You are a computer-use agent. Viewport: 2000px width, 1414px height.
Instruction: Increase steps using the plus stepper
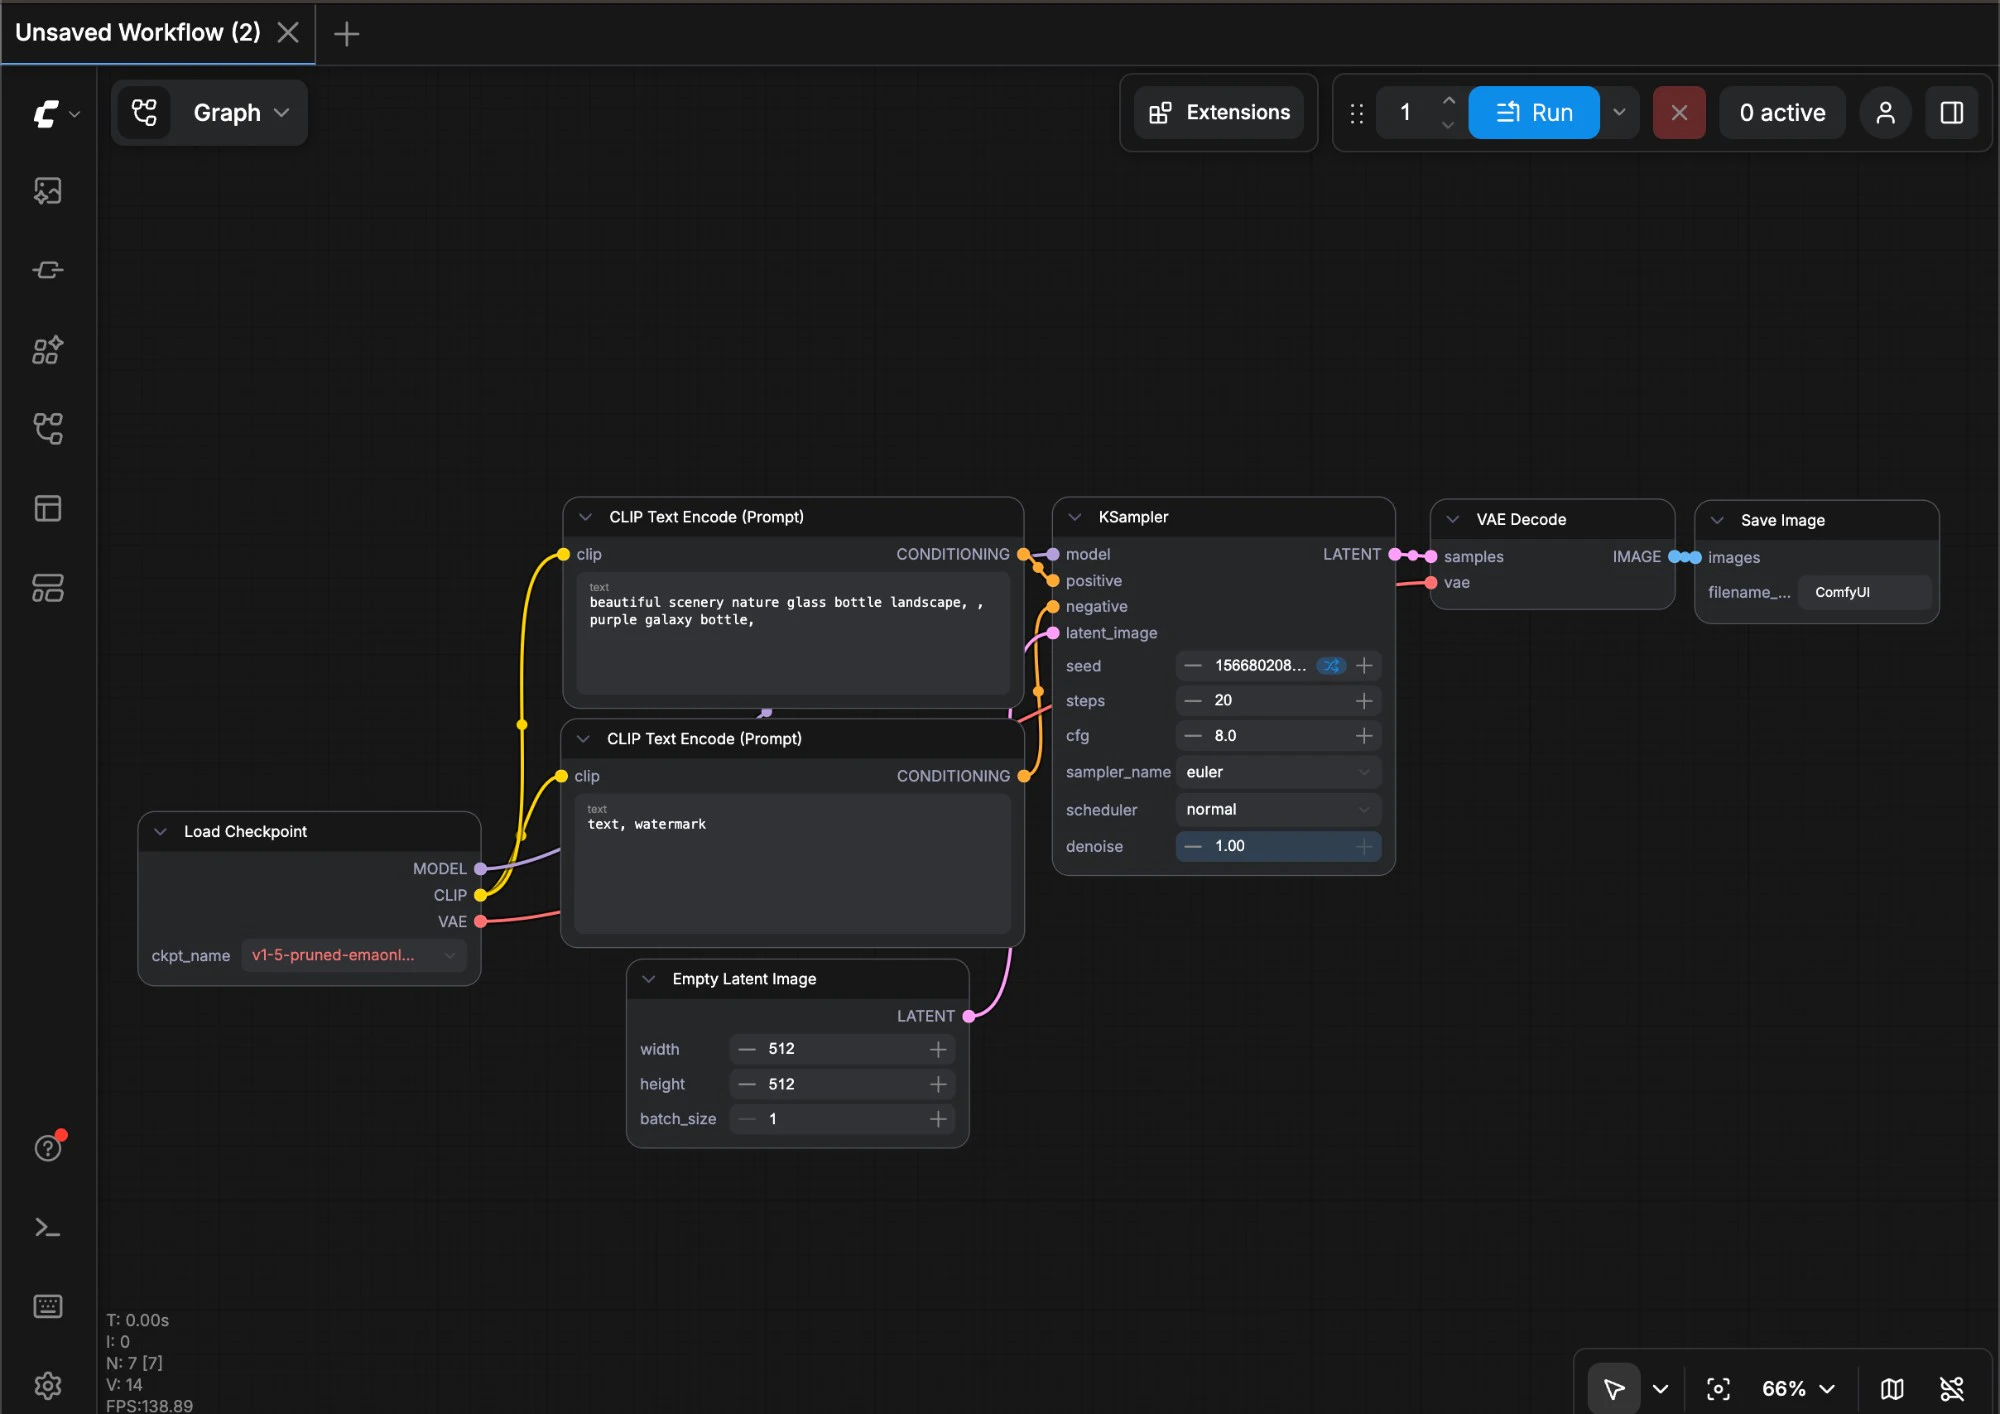click(1362, 700)
